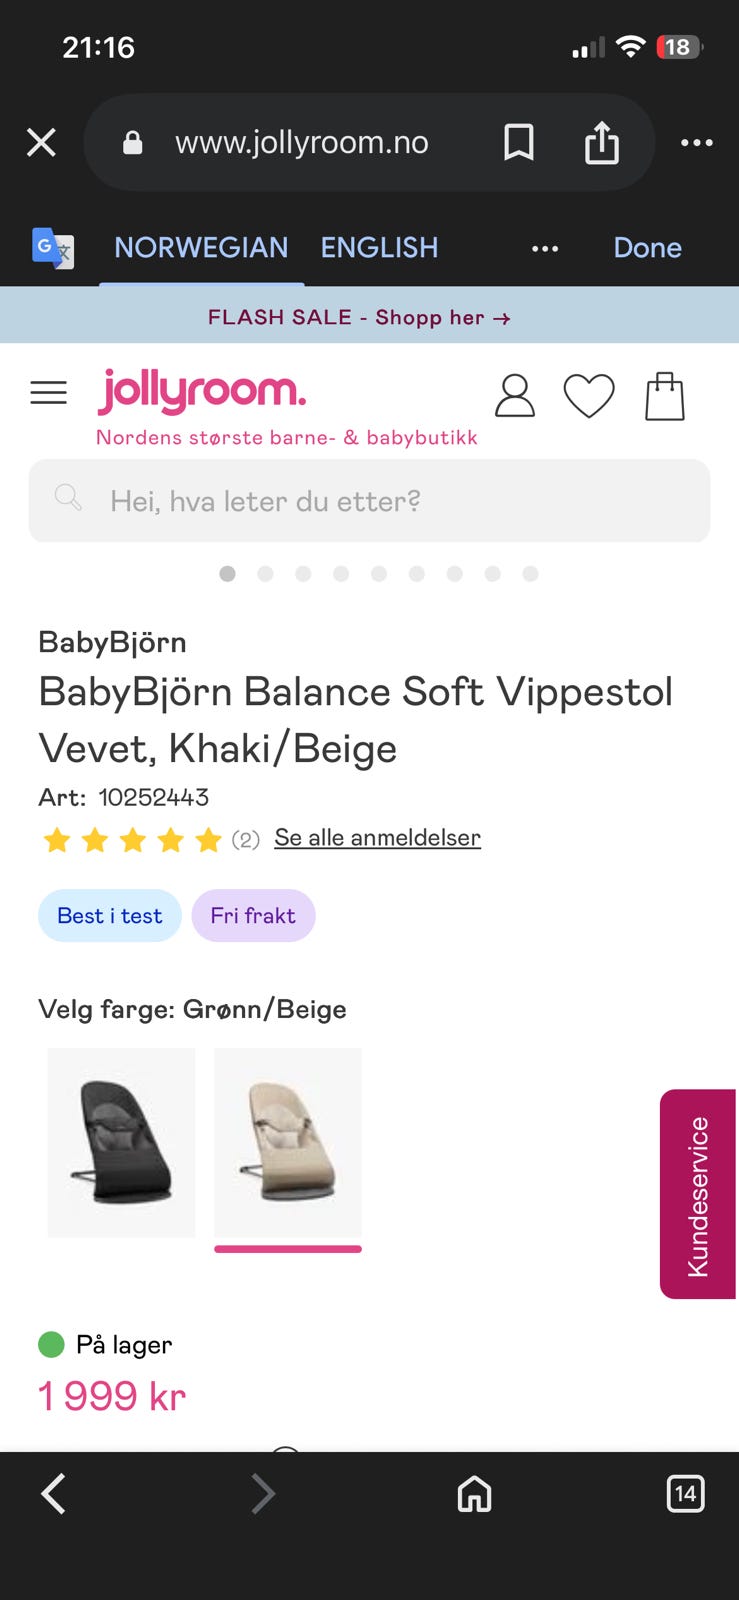This screenshot has height=1600, width=739.
Task: Go back with the back arrow
Action: (54, 1494)
